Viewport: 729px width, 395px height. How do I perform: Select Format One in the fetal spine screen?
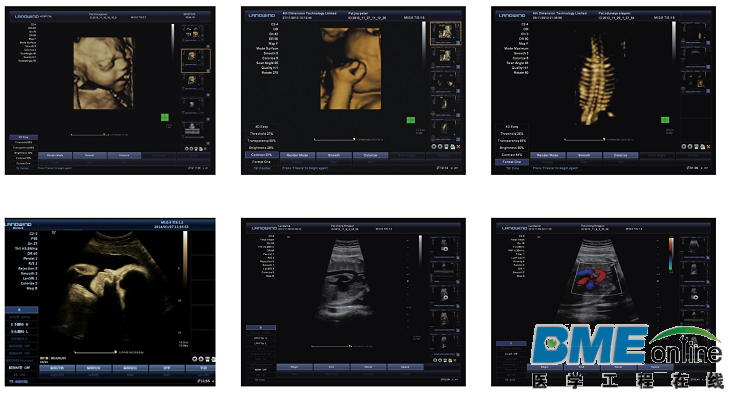click(512, 162)
